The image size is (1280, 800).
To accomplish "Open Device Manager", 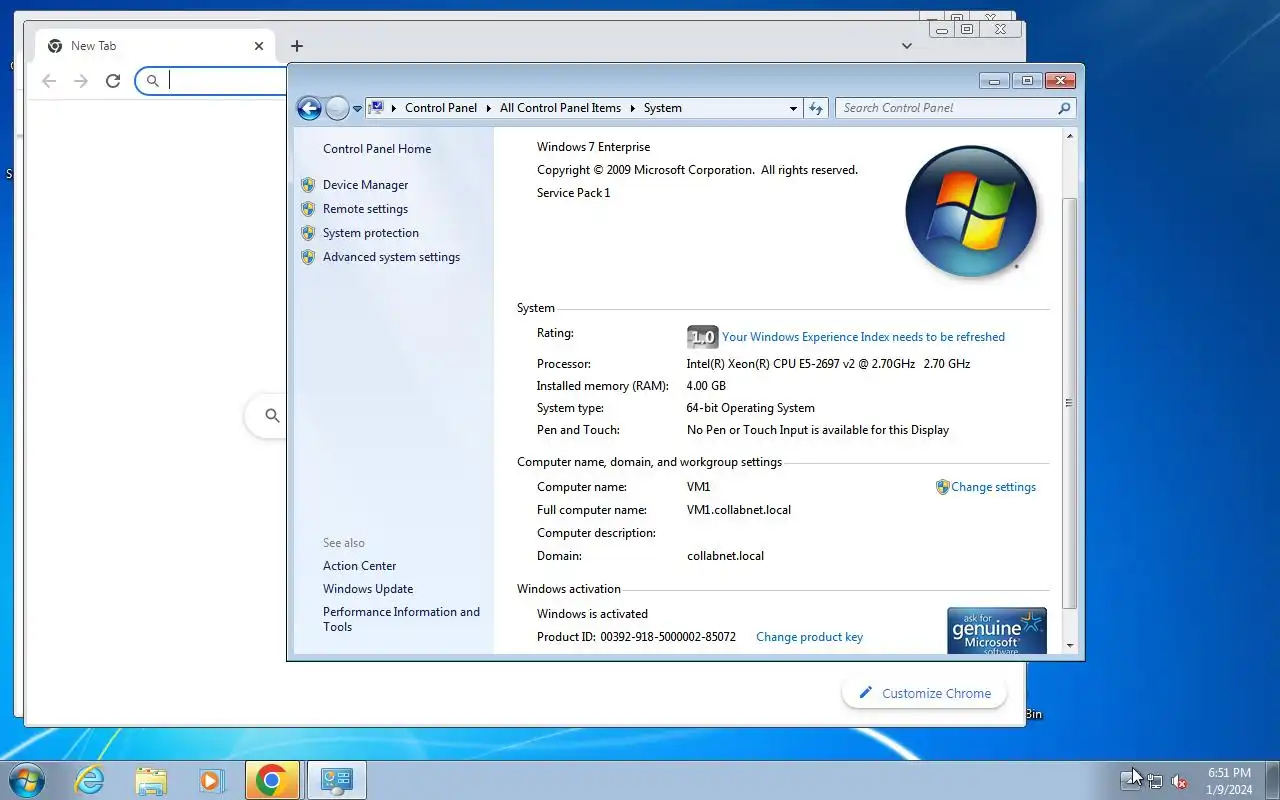I will (365, 185).
